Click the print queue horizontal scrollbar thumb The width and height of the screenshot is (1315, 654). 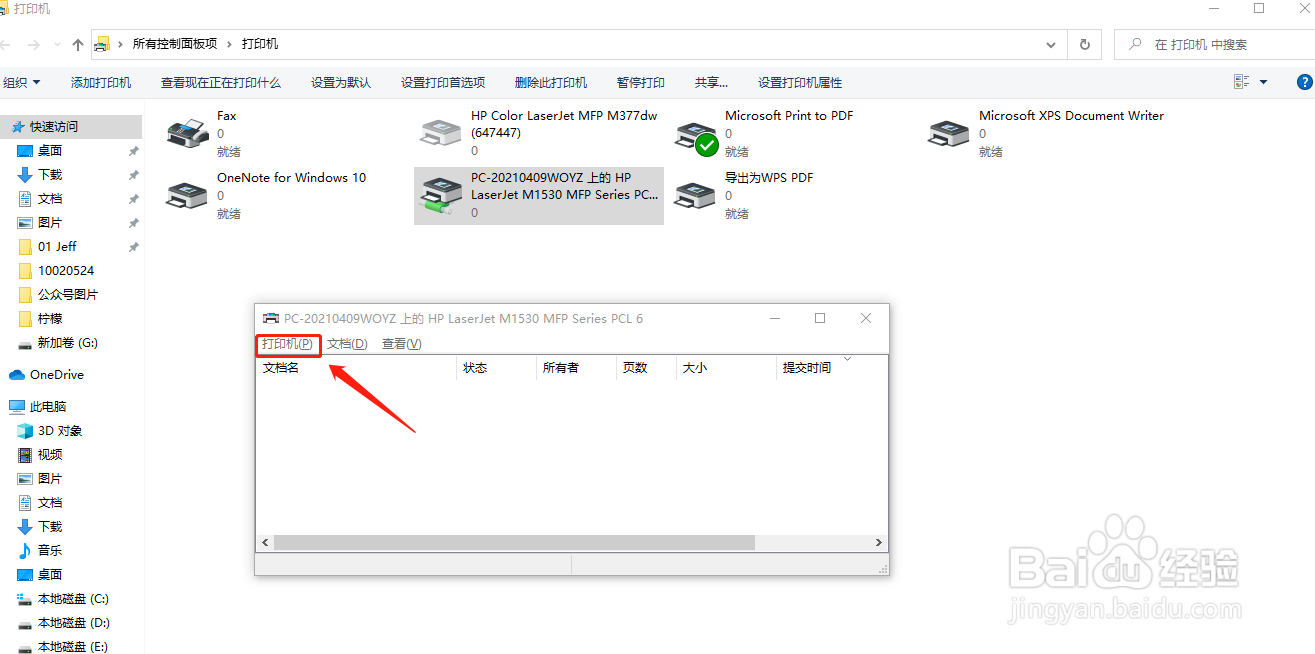coord(514,542)
